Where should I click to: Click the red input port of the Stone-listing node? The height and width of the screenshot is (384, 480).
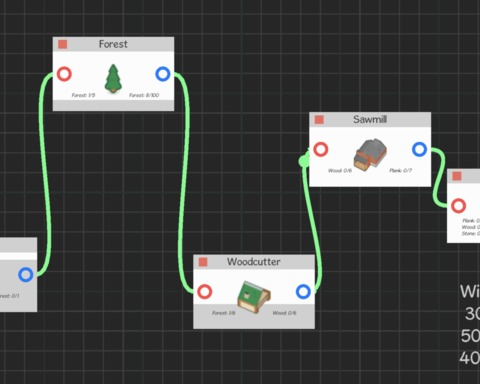click(458, 206)
